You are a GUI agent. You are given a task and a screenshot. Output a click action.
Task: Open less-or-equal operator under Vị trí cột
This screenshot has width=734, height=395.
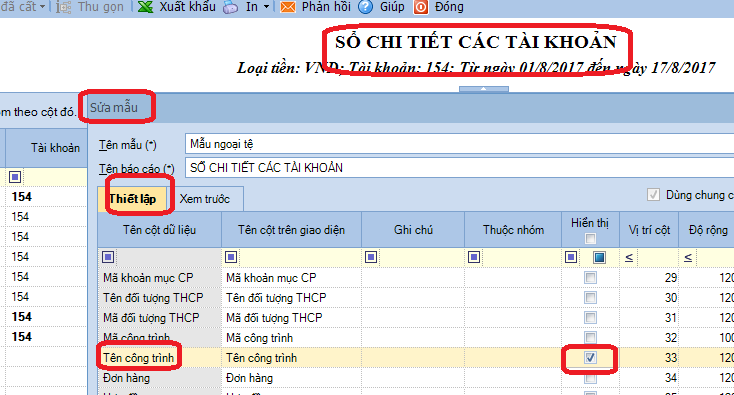point(629,257)
